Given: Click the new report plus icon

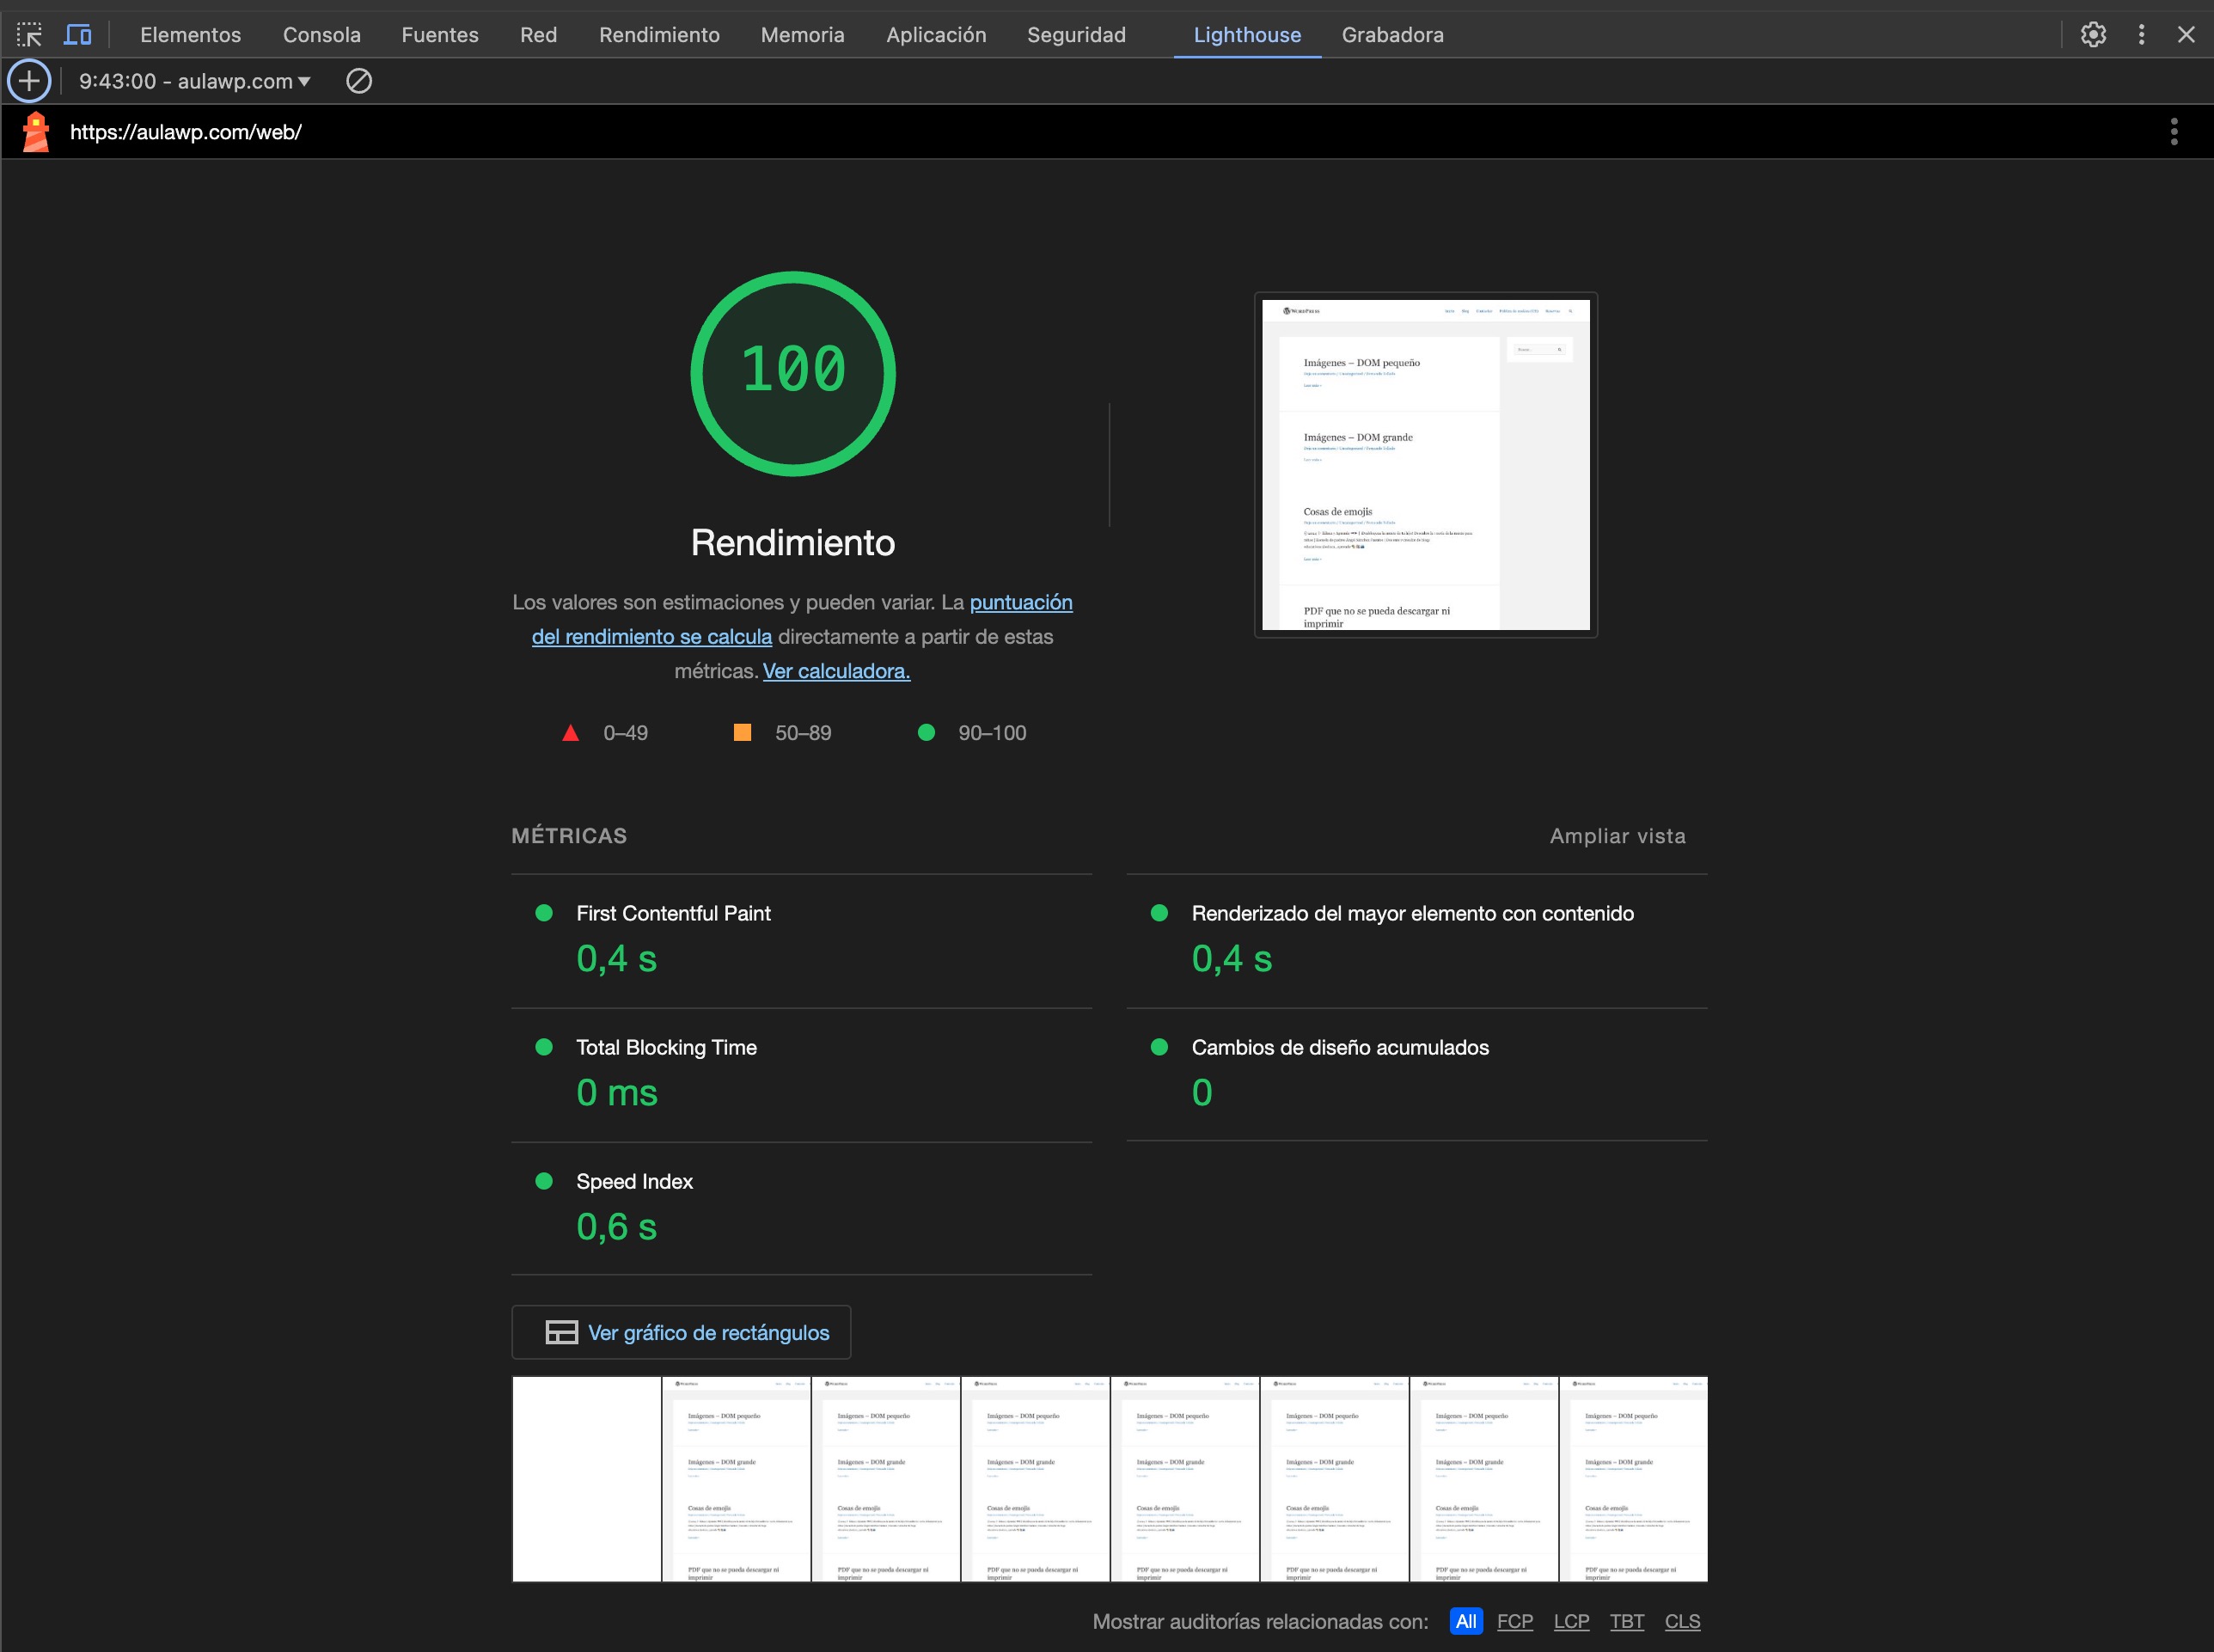Looking at the screenshot, I should click(x=29, y=81).
